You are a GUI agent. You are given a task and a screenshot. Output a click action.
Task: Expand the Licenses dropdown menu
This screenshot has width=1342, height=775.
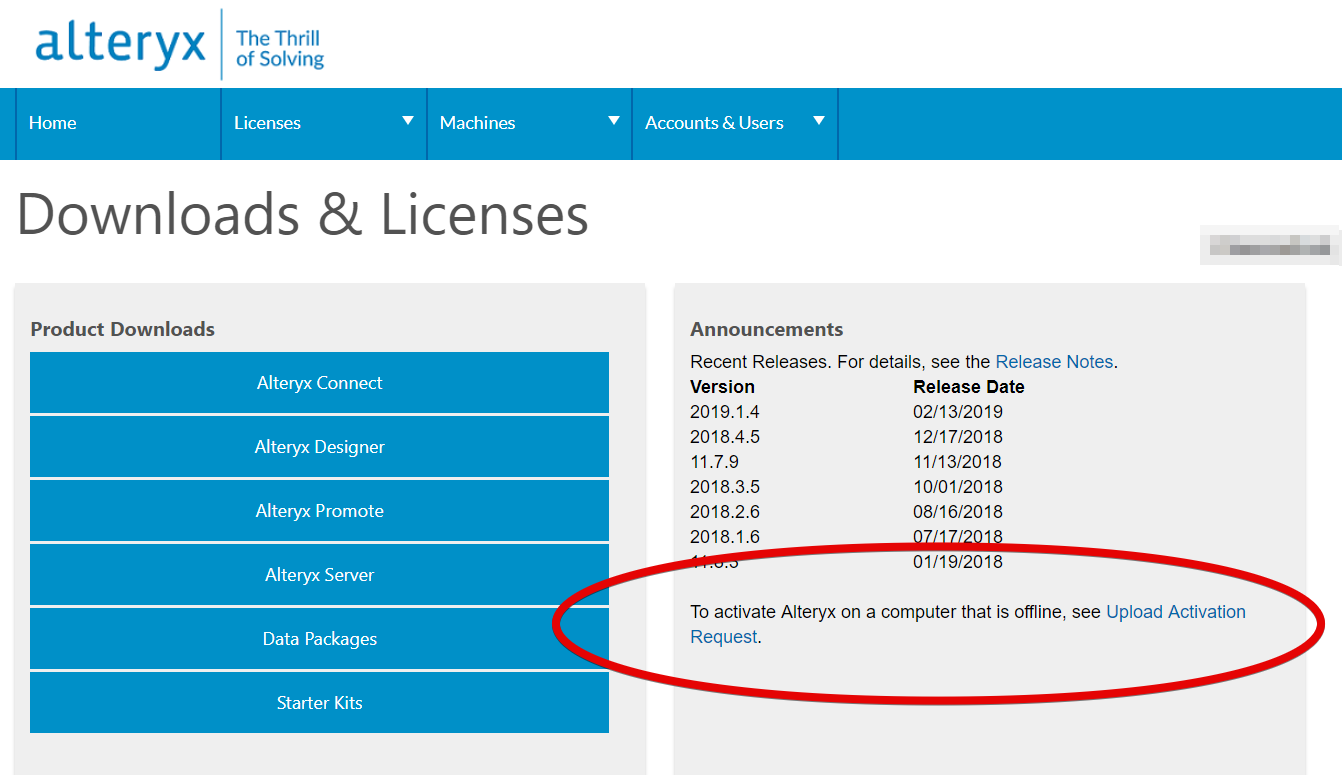(x=408, y=120)
